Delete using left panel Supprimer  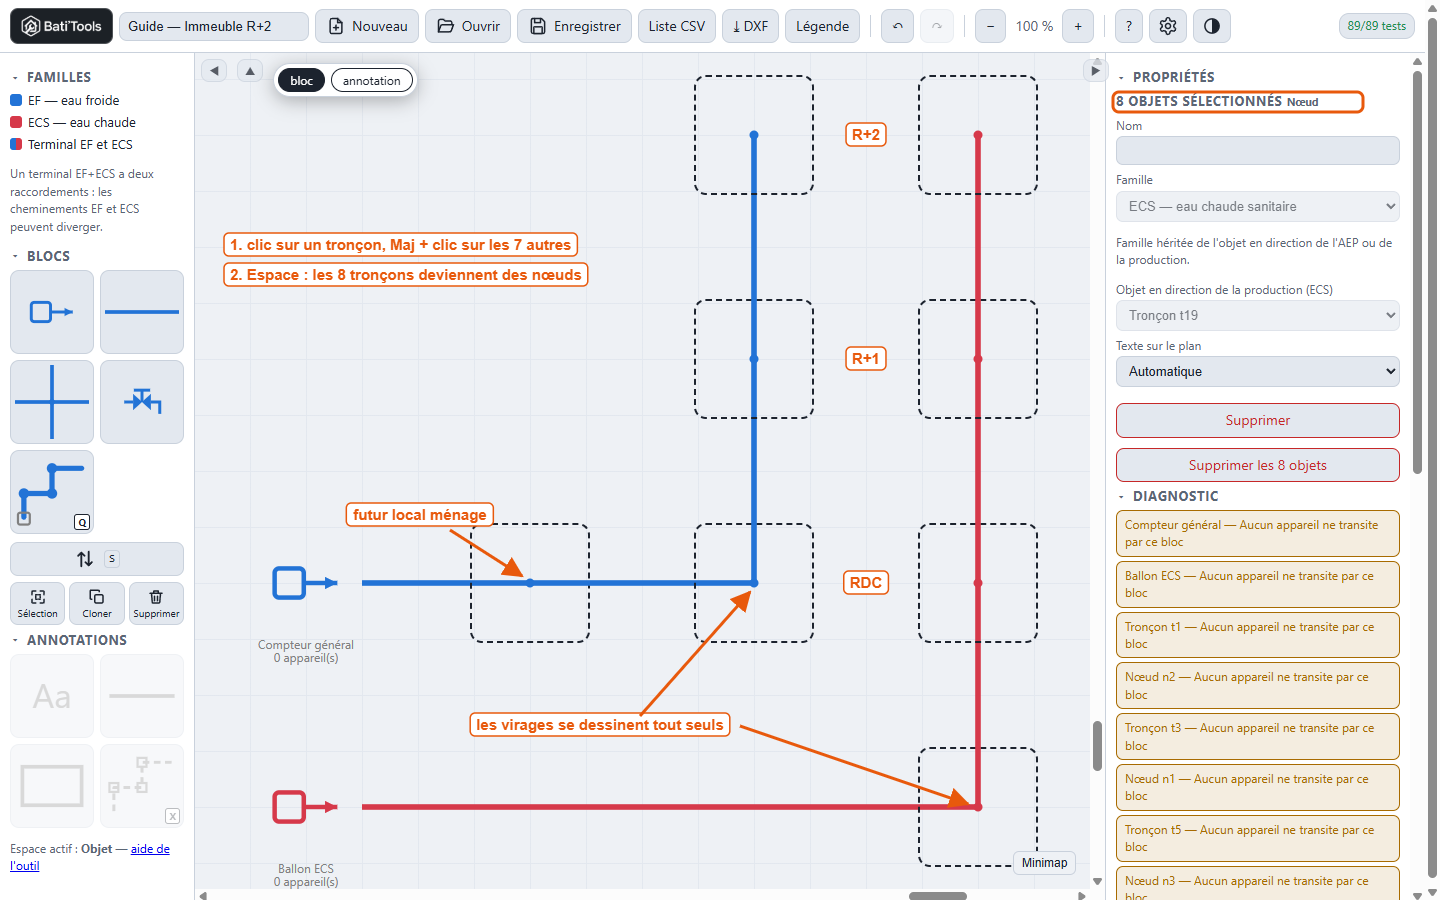pyautogui.click(x=156, y=603)
